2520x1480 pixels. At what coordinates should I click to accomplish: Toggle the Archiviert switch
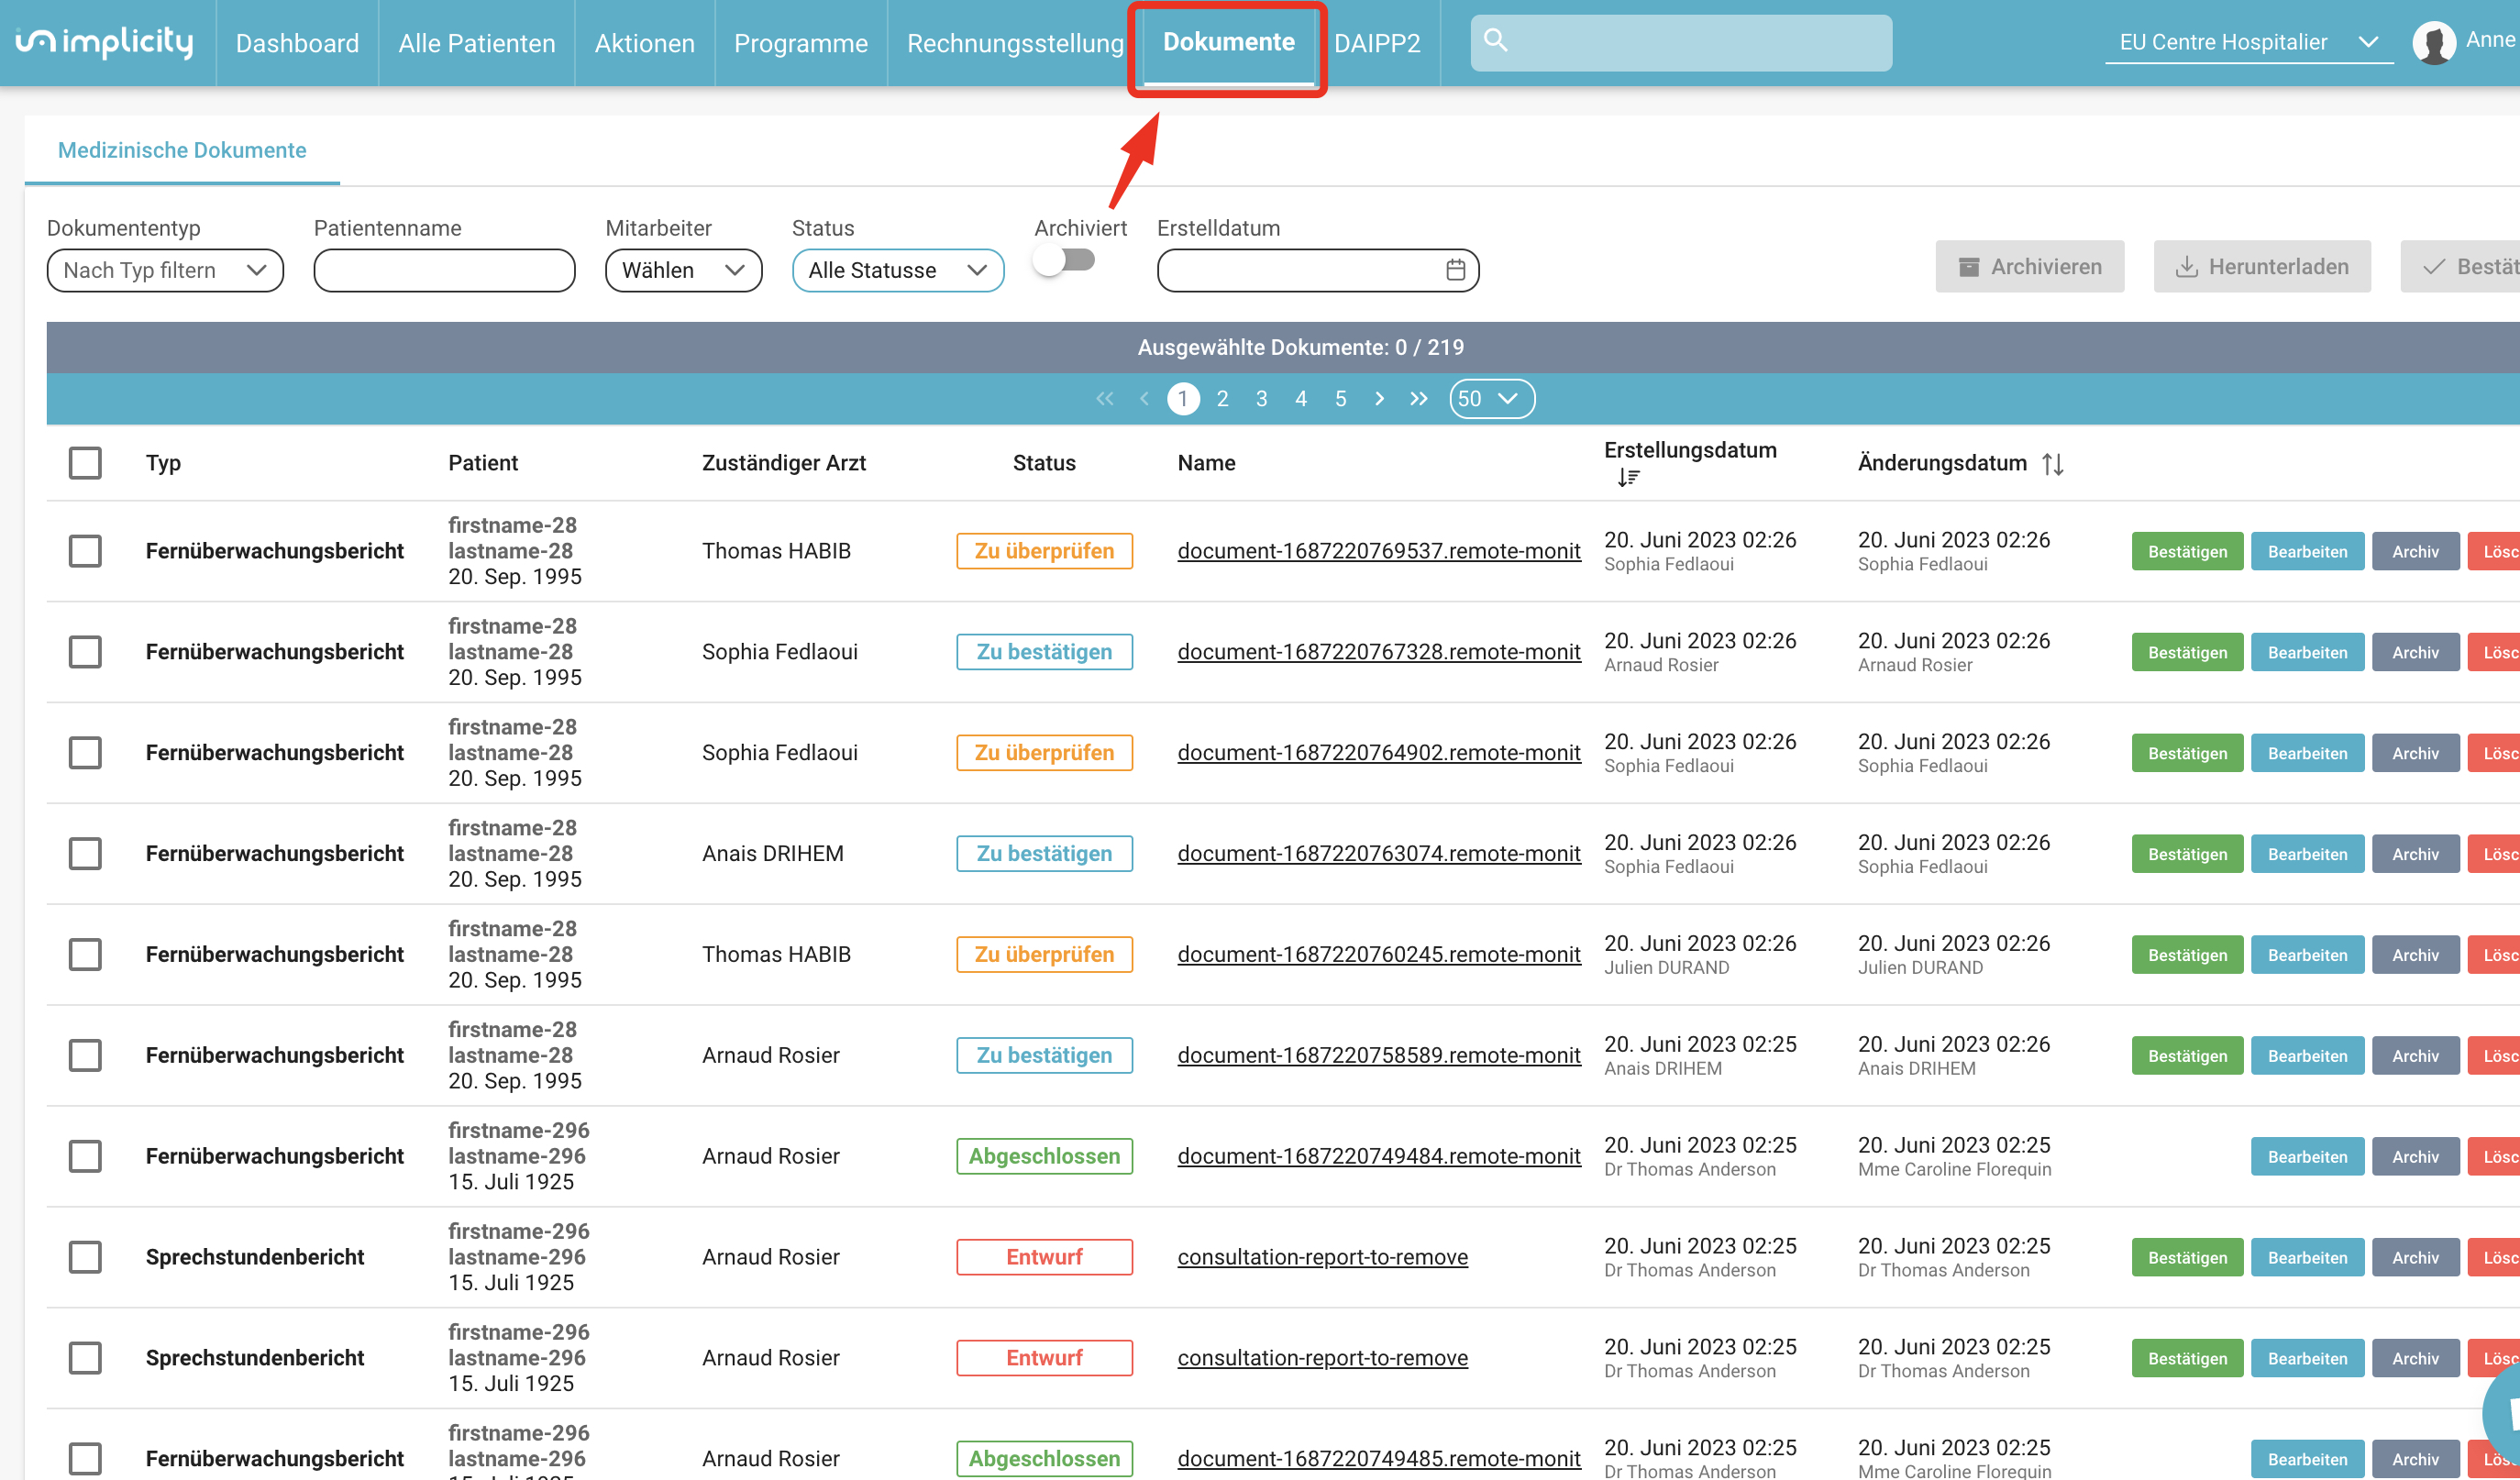pos(1064,261)
